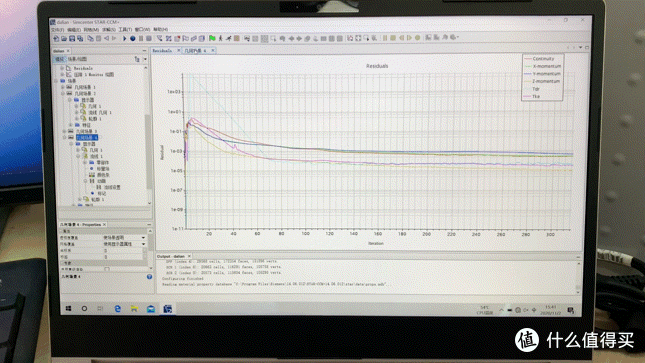Click the brown Stop solver square icon

tap(237, 38)
